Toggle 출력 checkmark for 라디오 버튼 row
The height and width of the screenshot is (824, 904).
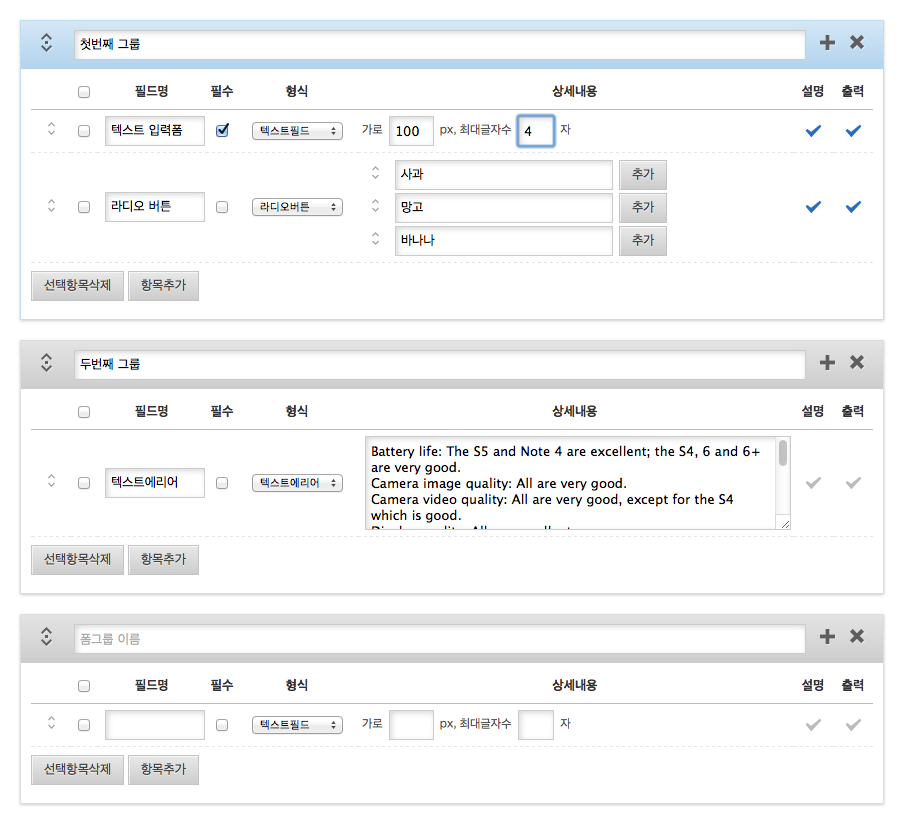853,207
